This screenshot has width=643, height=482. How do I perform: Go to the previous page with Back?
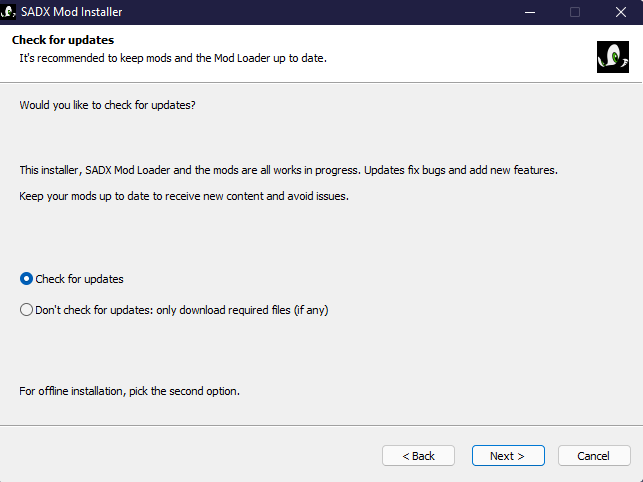tap(418, 456)
